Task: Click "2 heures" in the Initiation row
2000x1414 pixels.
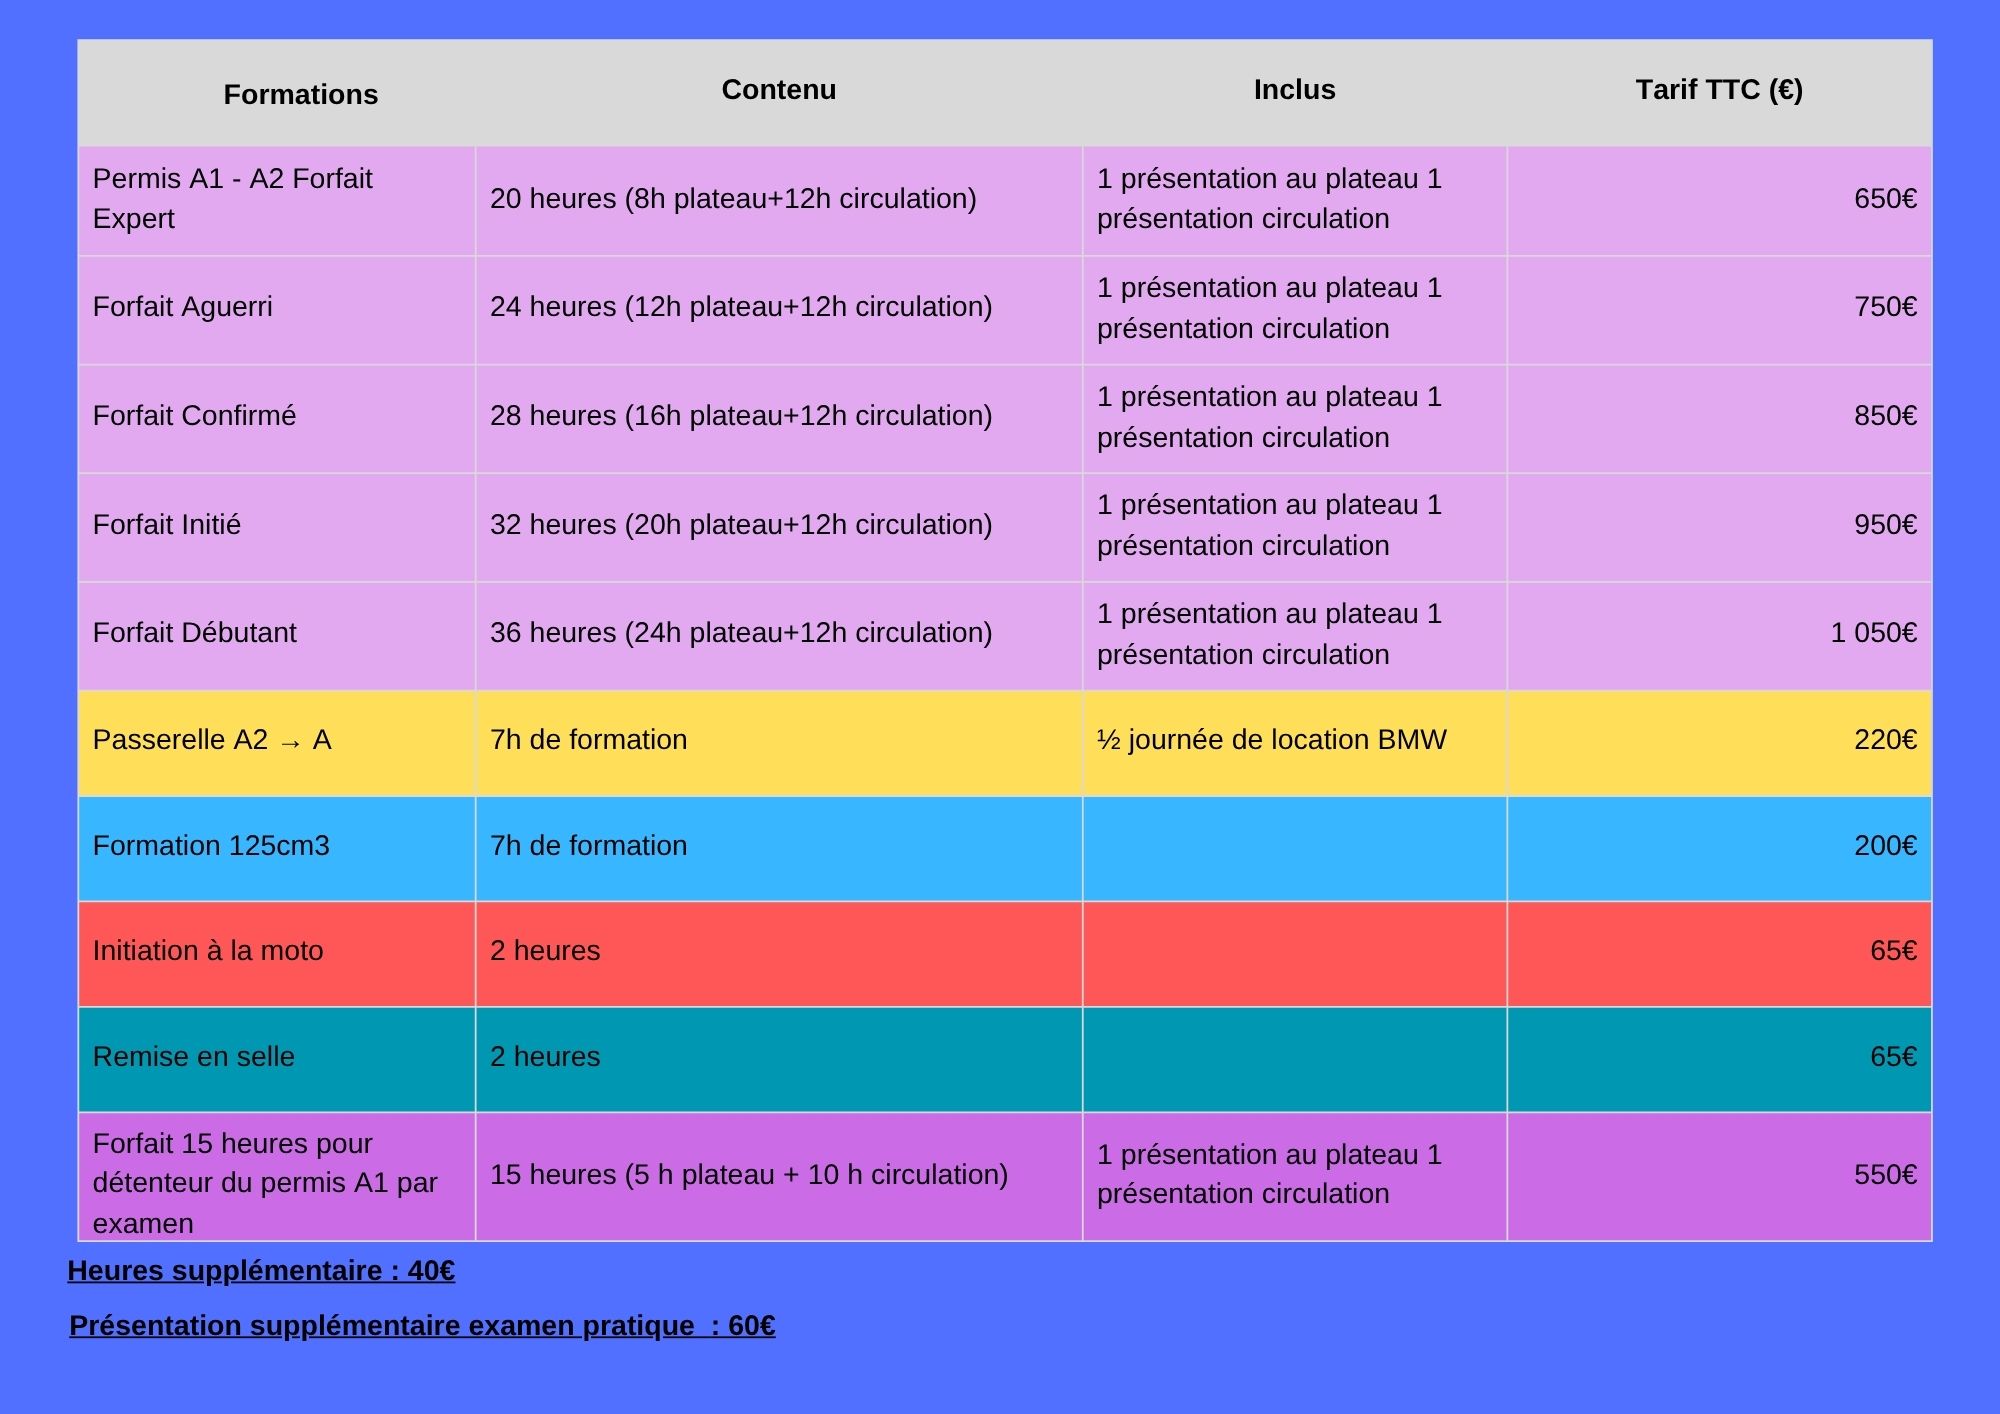Action: click(x=545, y=951)
